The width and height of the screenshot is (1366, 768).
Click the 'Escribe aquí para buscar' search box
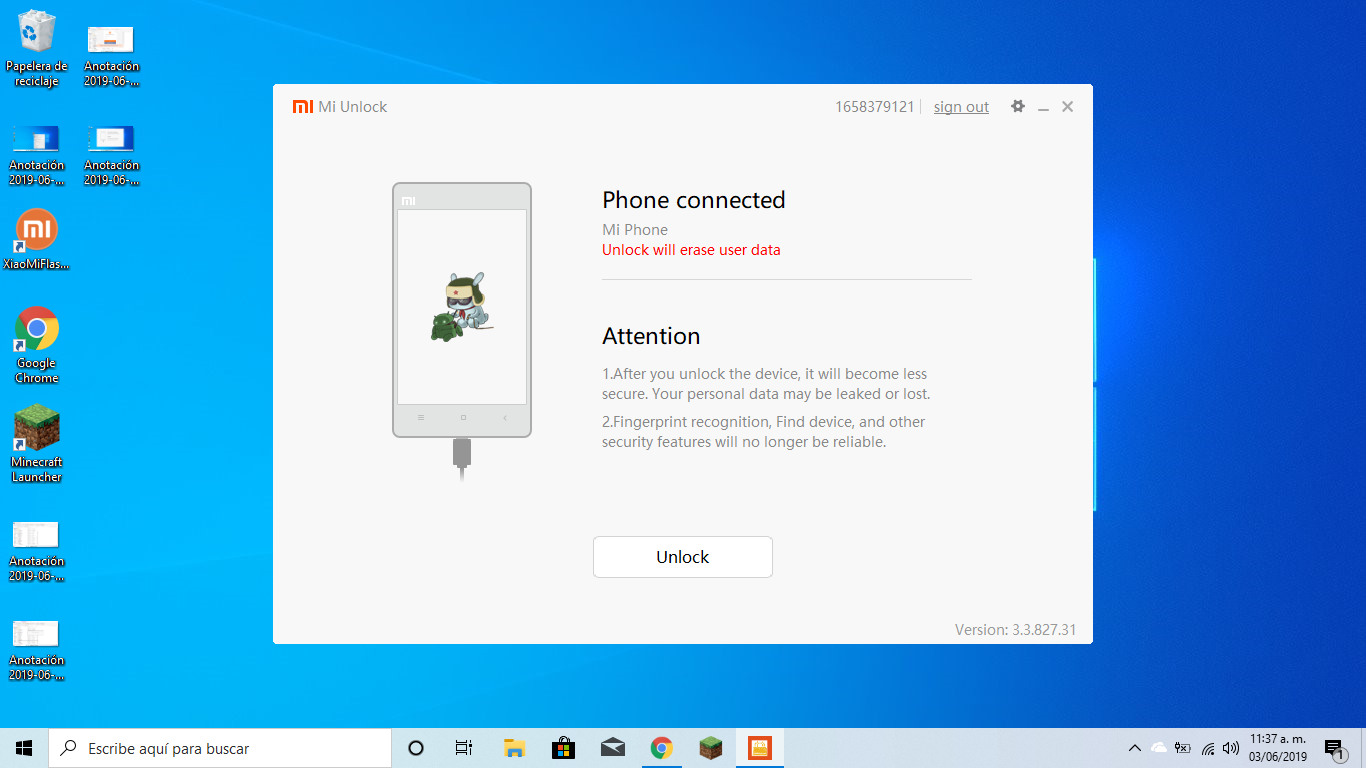coord(220,748)
